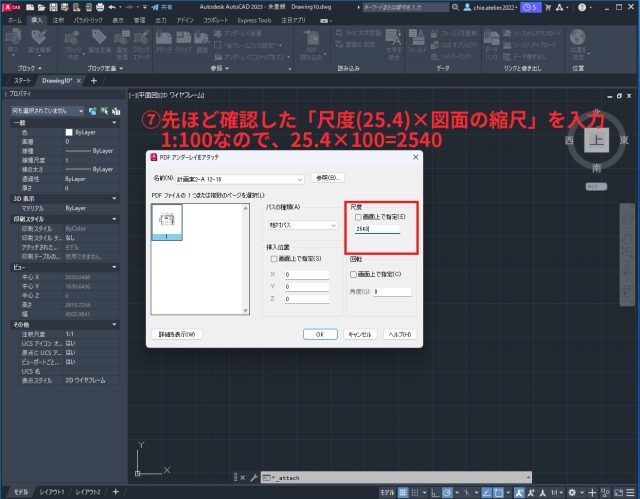Click the キャンセル button
640x499 pixels.
point(359,334)
